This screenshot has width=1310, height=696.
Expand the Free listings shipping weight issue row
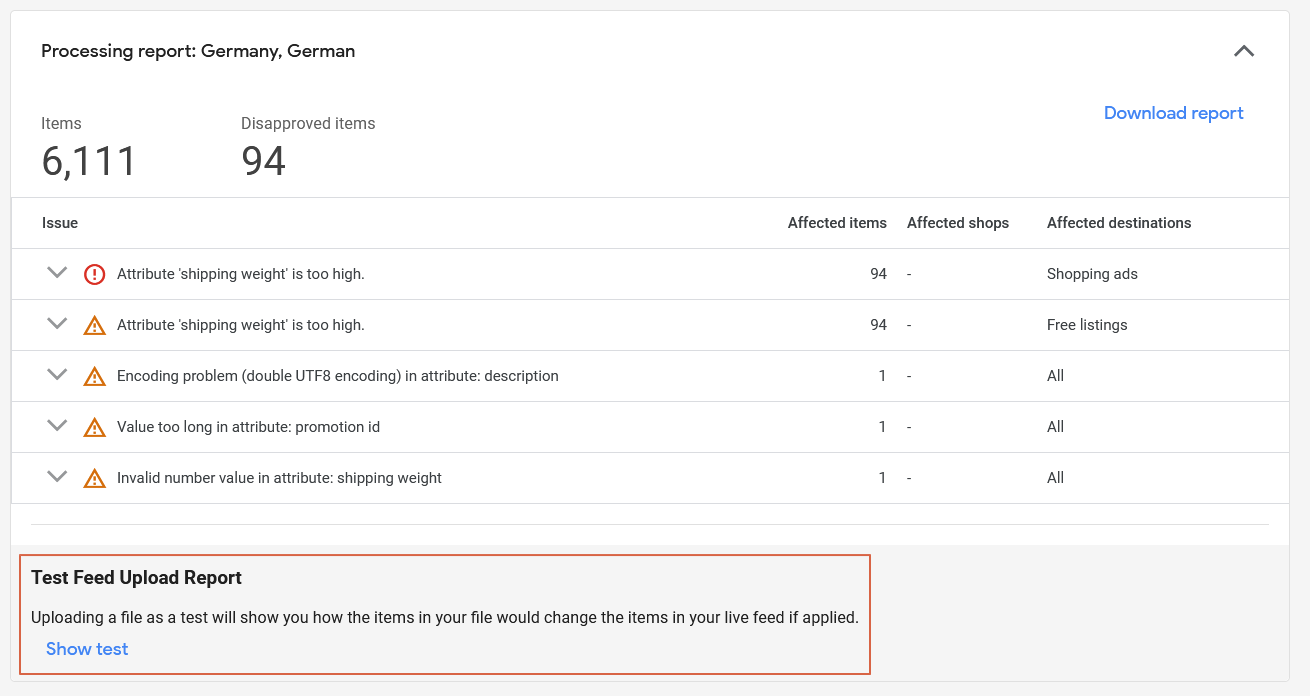57,324
